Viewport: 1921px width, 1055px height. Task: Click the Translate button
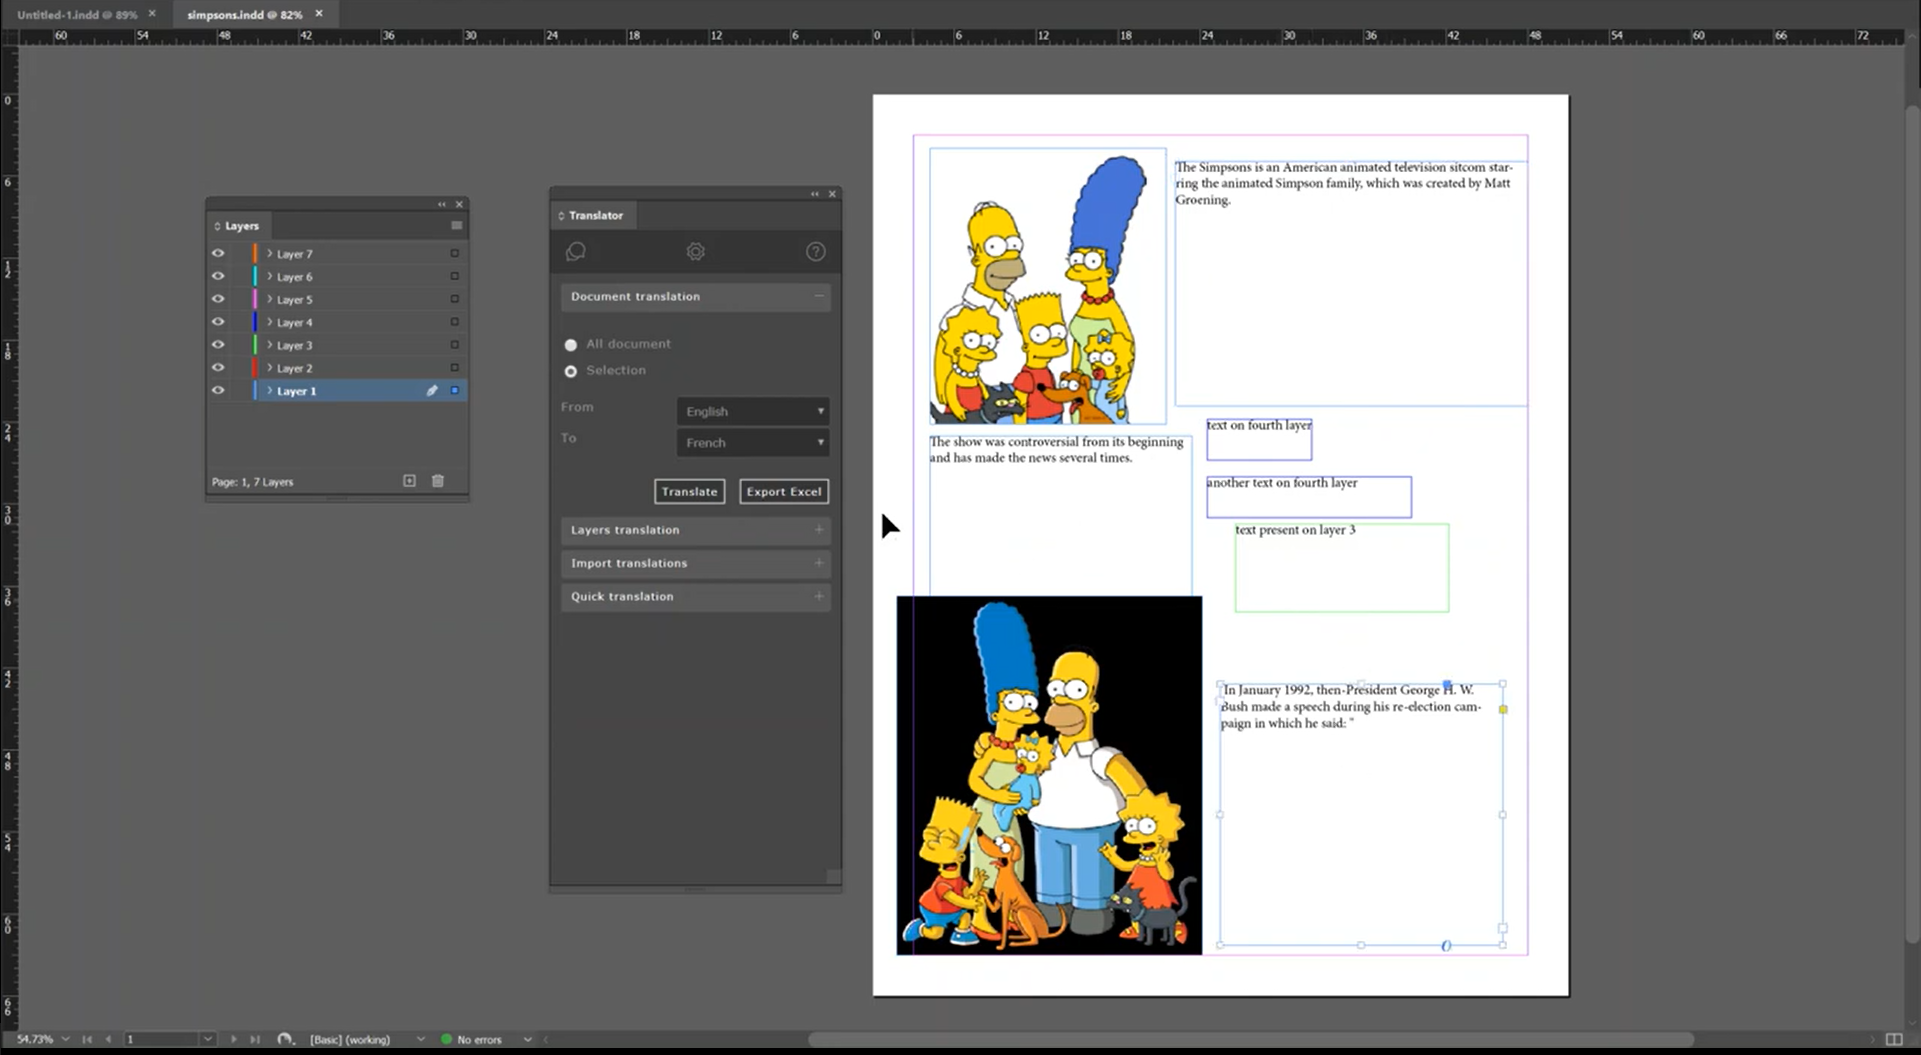[x=689, y=491]
